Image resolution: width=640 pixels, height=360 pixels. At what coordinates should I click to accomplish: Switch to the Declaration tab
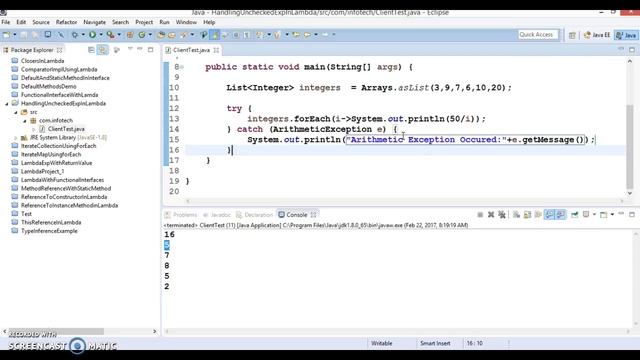[x=254, y=215]
